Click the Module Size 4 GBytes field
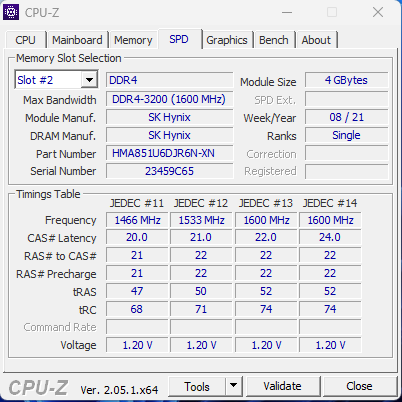The height and width of the screenshot is (402, 402). pyautogui.click(x=347, y=80)
